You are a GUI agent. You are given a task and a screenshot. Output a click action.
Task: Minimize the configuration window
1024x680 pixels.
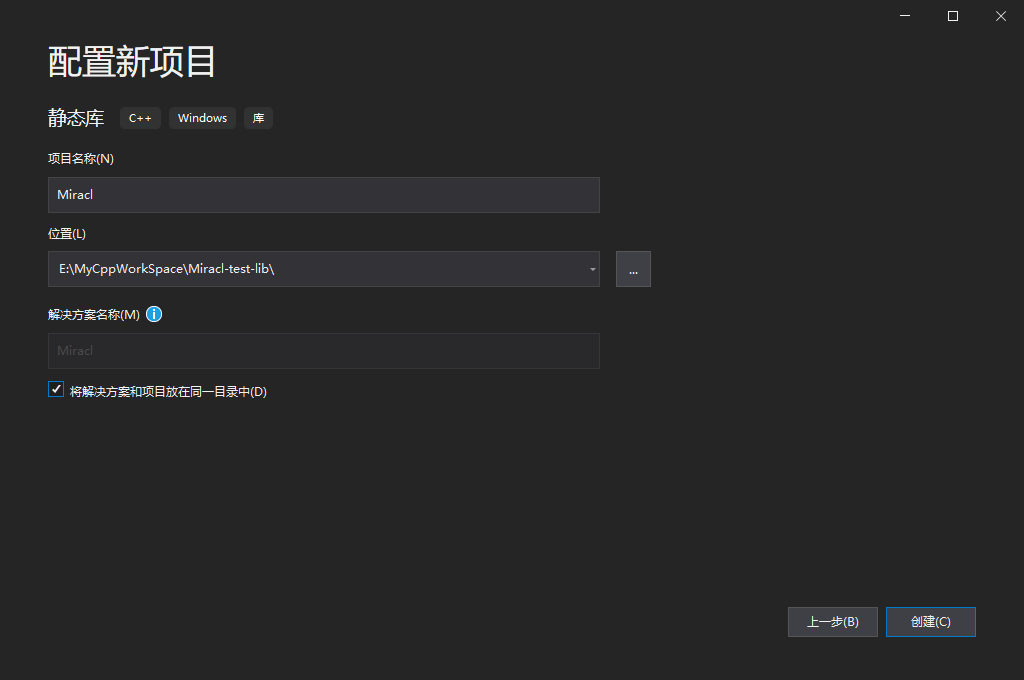point(904,16)
